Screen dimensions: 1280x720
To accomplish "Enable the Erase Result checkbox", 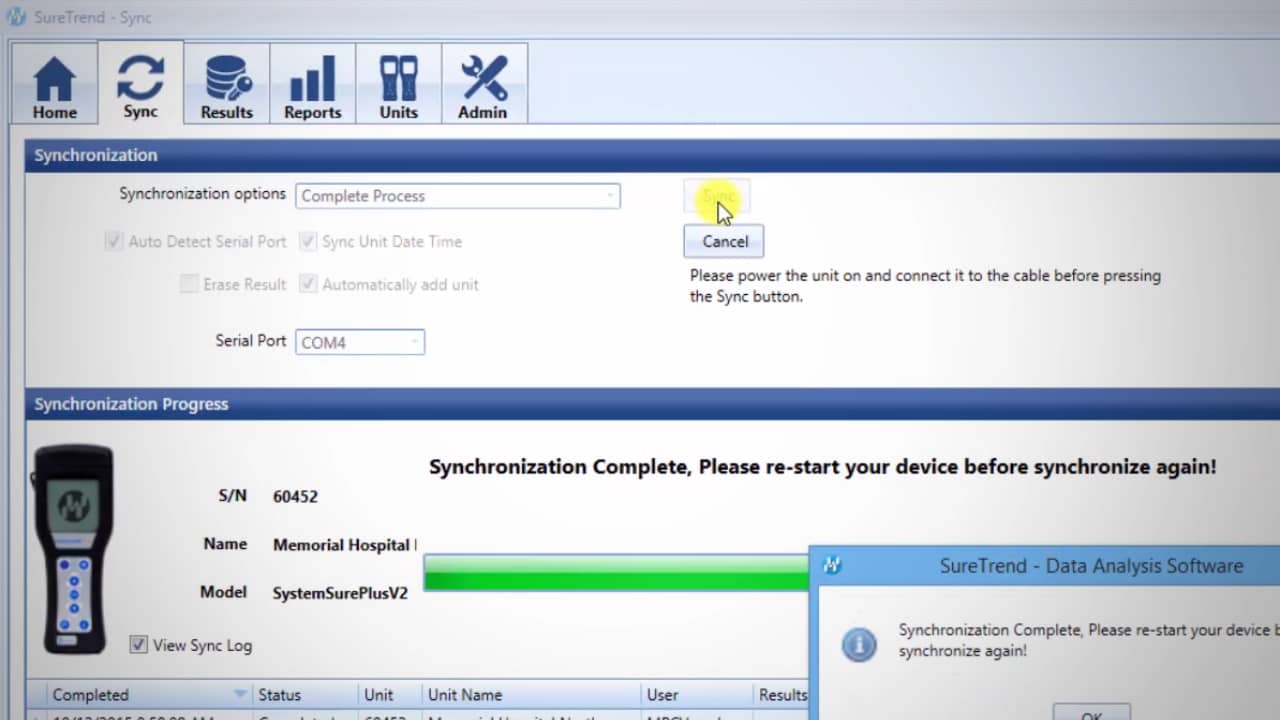I will pos(188,285).
